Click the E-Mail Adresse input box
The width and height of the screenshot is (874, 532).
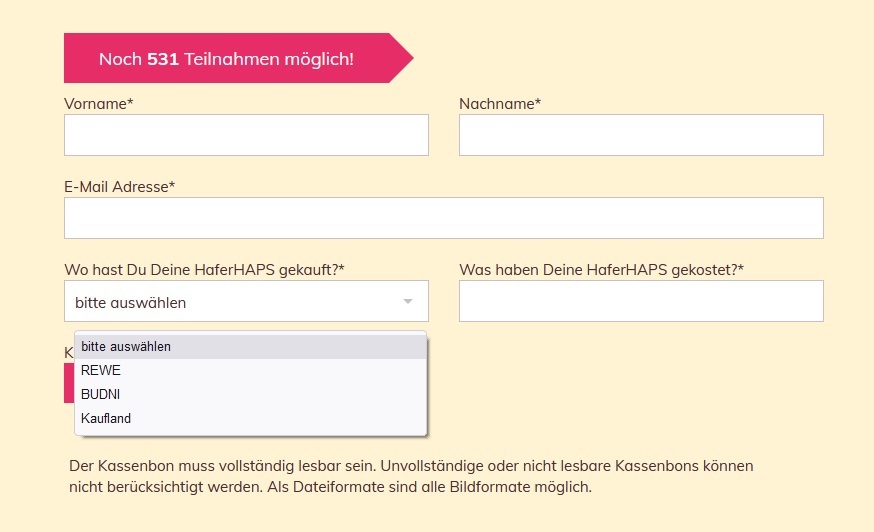pyautogui.click(x=444, y=218)
